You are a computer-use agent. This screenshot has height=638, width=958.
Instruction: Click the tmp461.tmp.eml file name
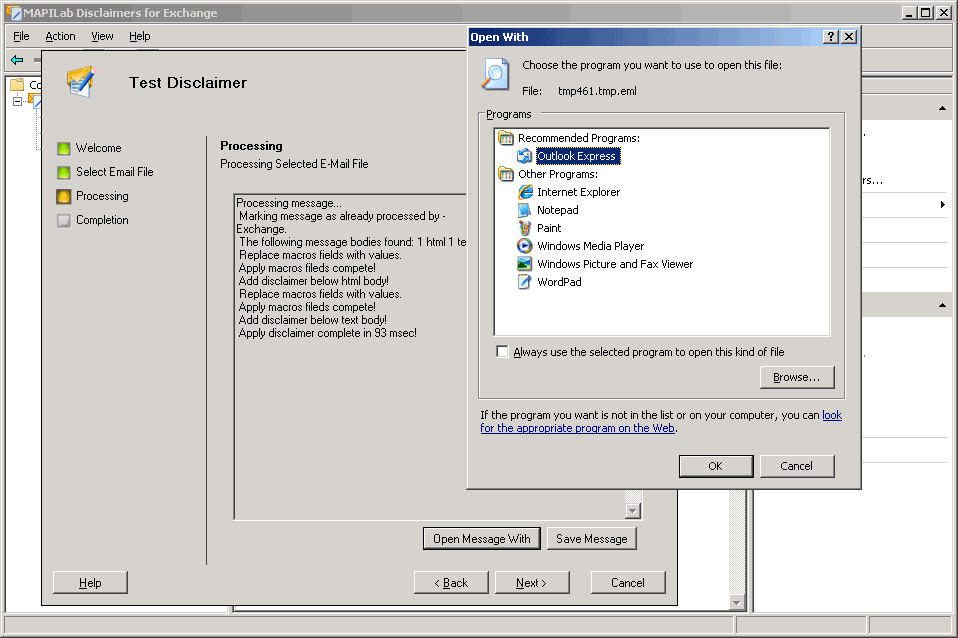click(597, 91)
